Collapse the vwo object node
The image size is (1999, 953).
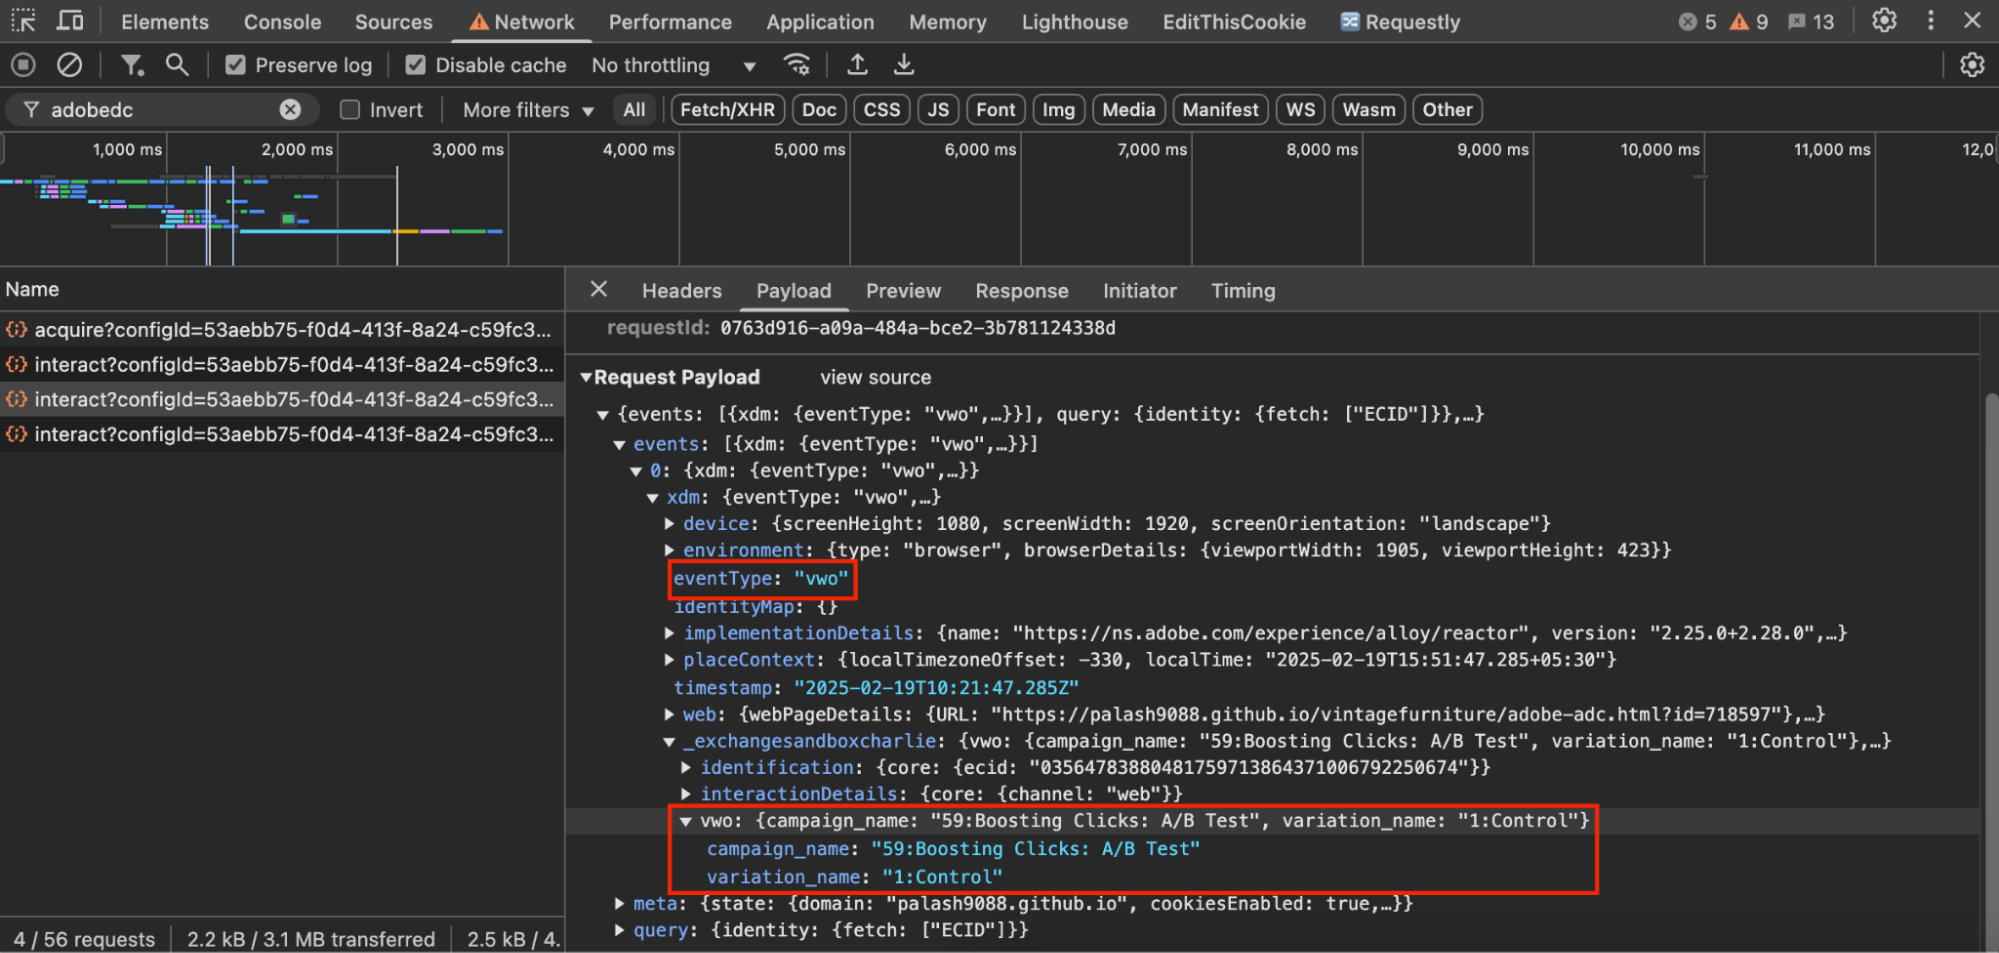click(x=686, y=821)
